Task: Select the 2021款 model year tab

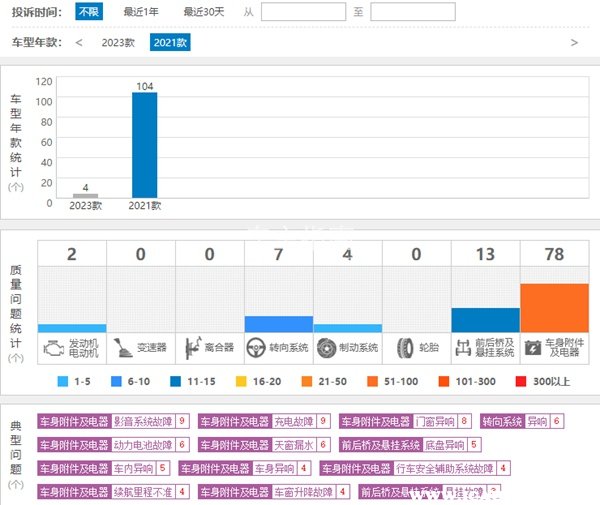Action: pos(170,43)
